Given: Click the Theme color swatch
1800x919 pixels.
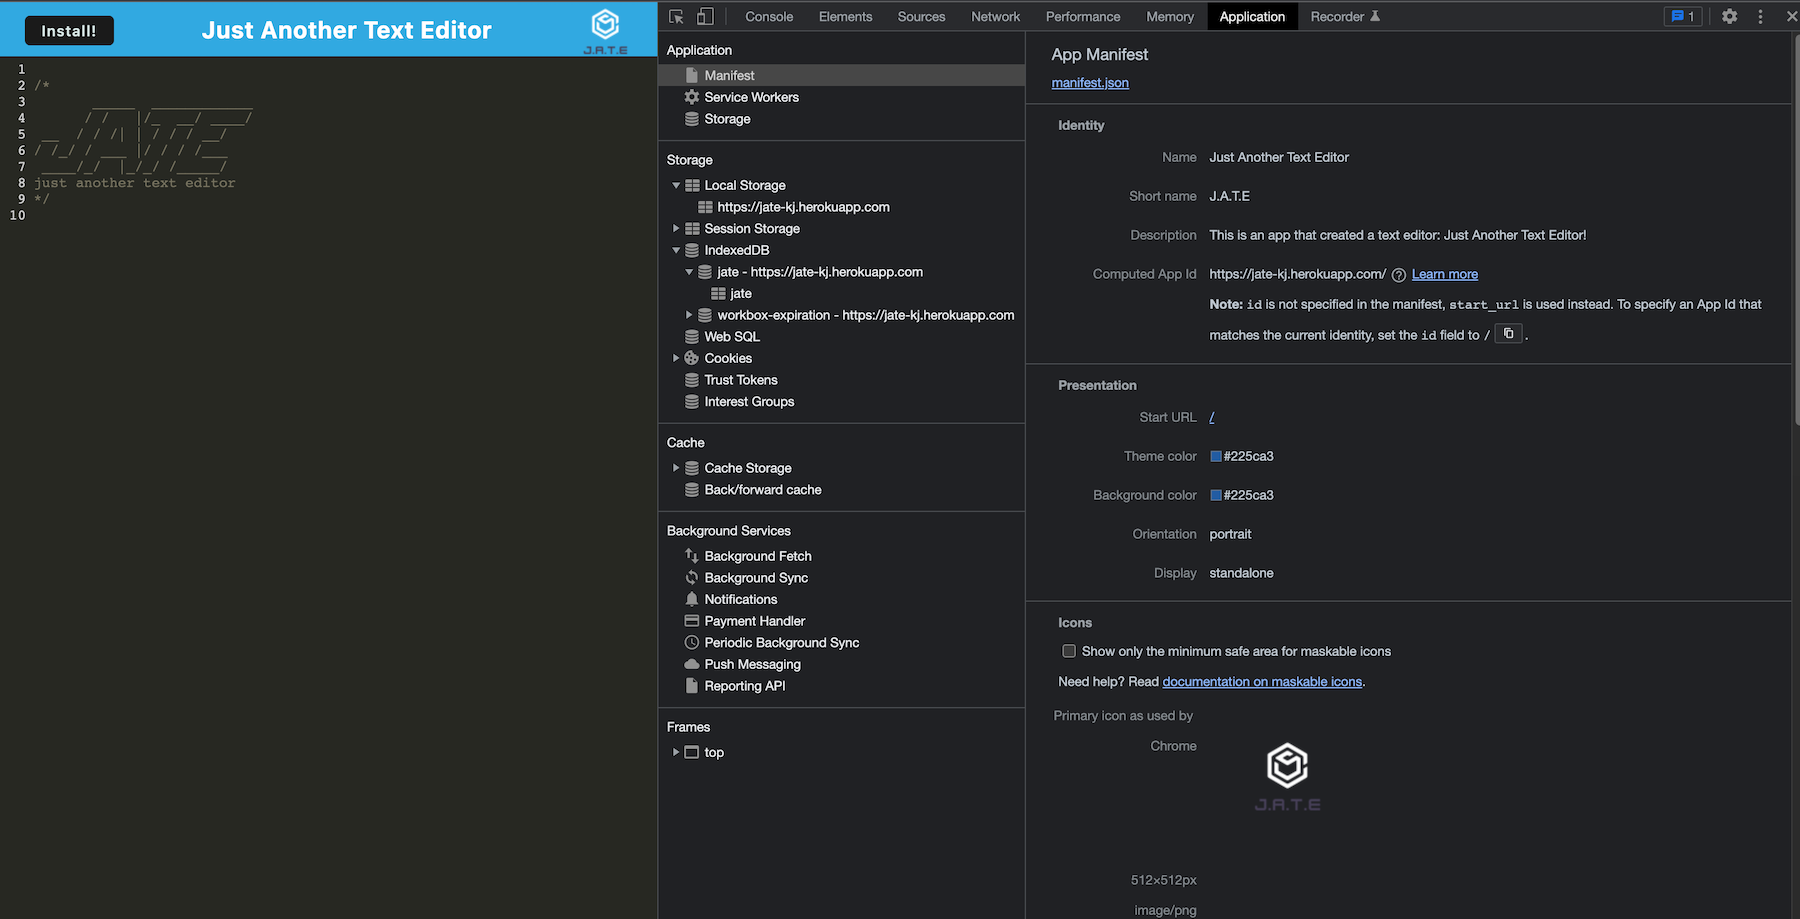Looking at the screenshot, I should coord(1216,456).
